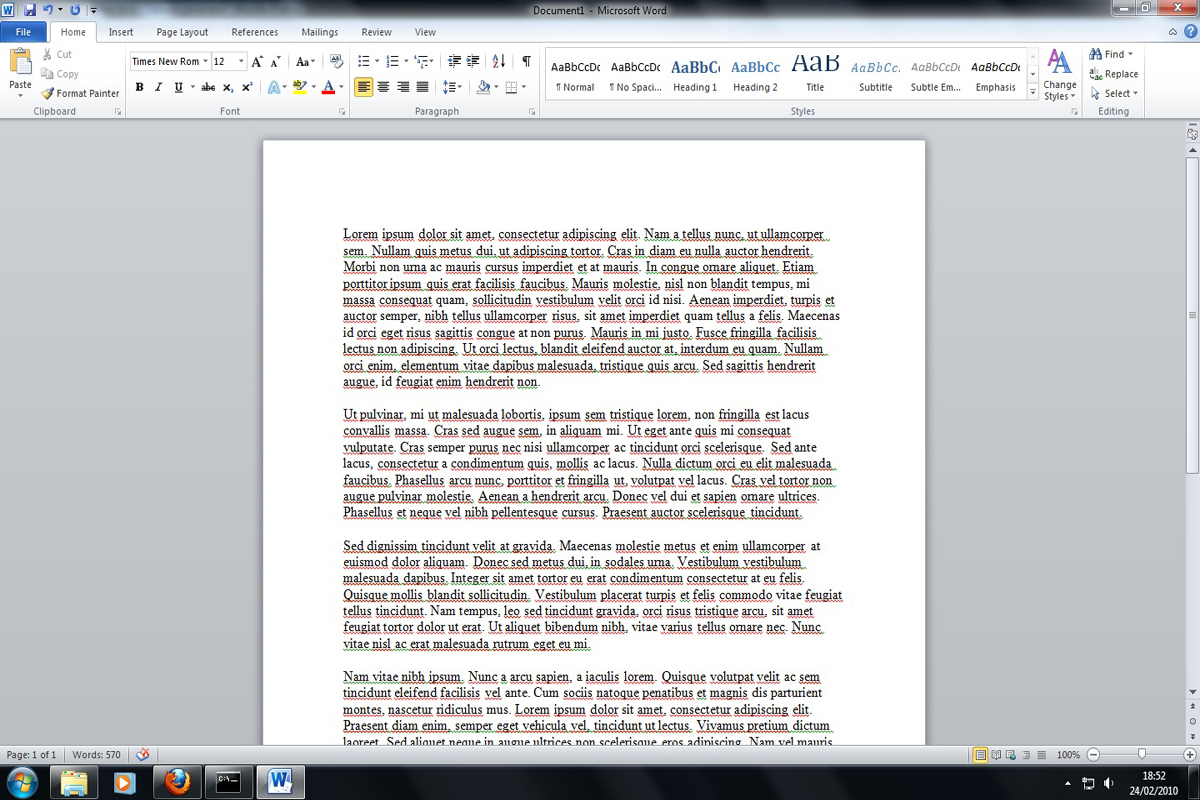Switch to the Insert tab
This screenshot has height=800, width=1200.
[x=121, y=32]
